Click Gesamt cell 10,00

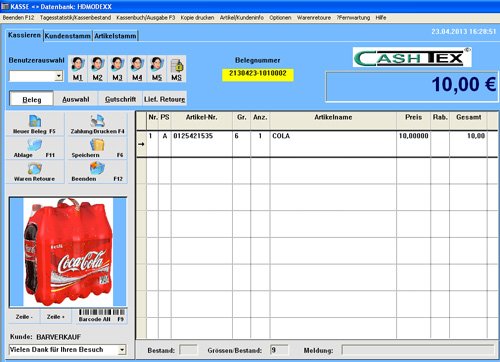tap(468, 144)
